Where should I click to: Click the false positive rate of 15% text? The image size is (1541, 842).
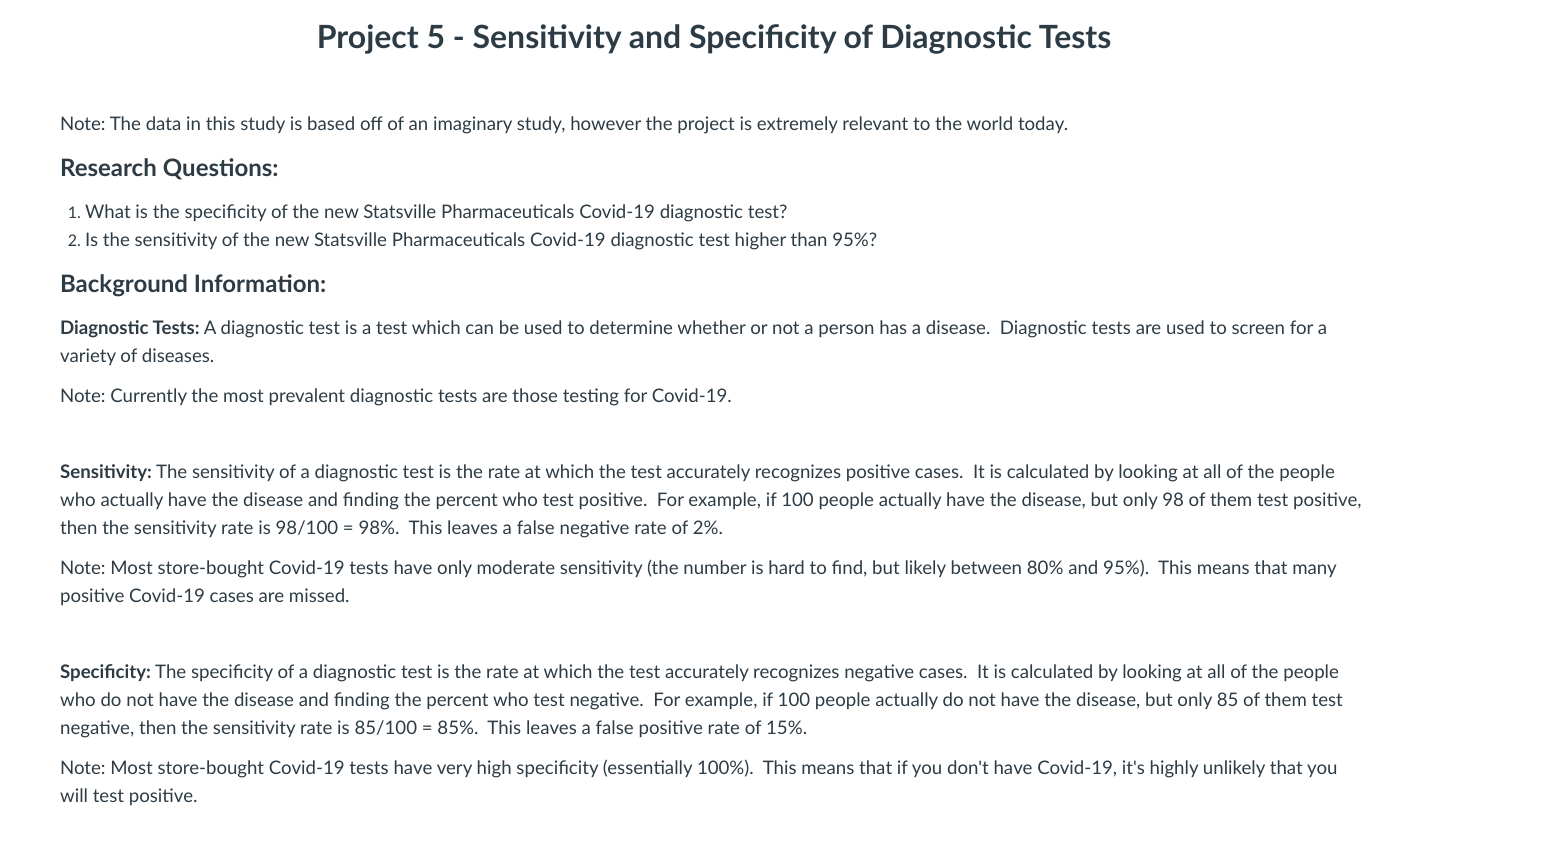701,728
